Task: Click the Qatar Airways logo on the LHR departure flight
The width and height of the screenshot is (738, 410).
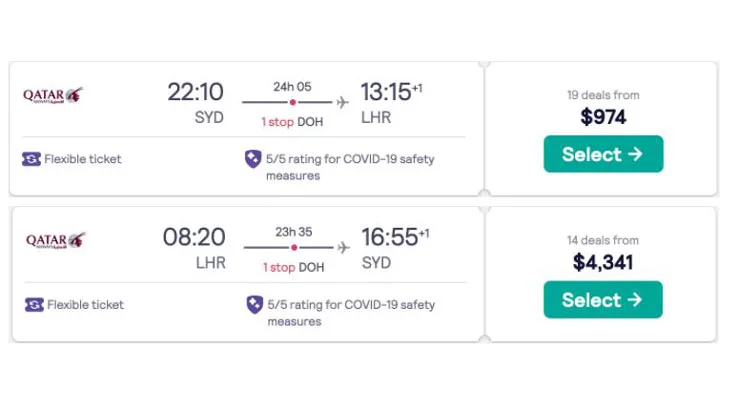Action: click(55, 241)
